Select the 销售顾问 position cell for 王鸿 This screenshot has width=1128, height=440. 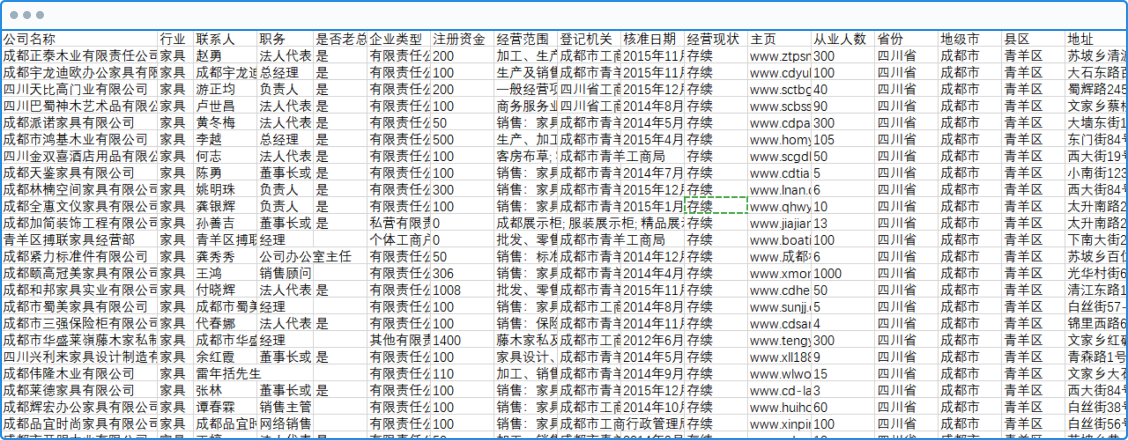pyautogui.click(x=285, y=273)
